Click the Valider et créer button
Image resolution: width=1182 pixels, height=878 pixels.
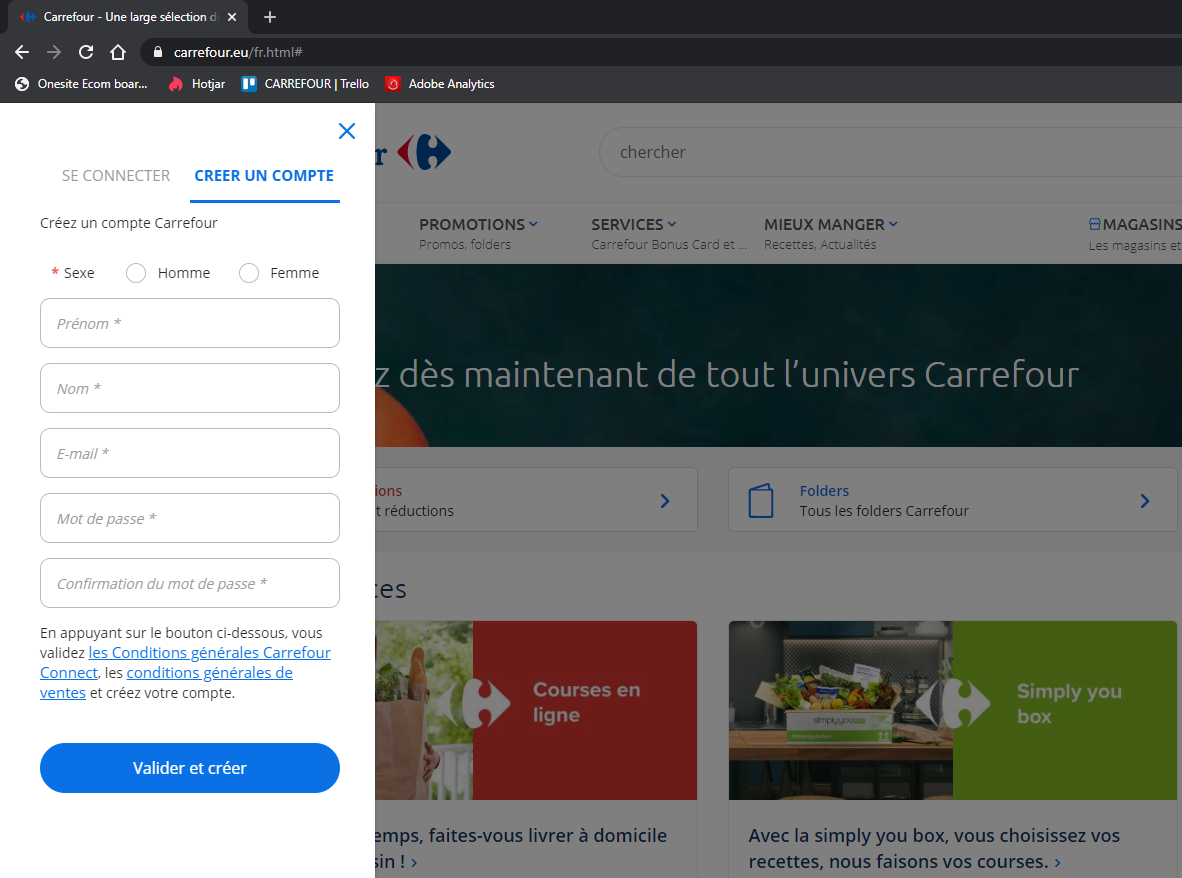[190, 768]
